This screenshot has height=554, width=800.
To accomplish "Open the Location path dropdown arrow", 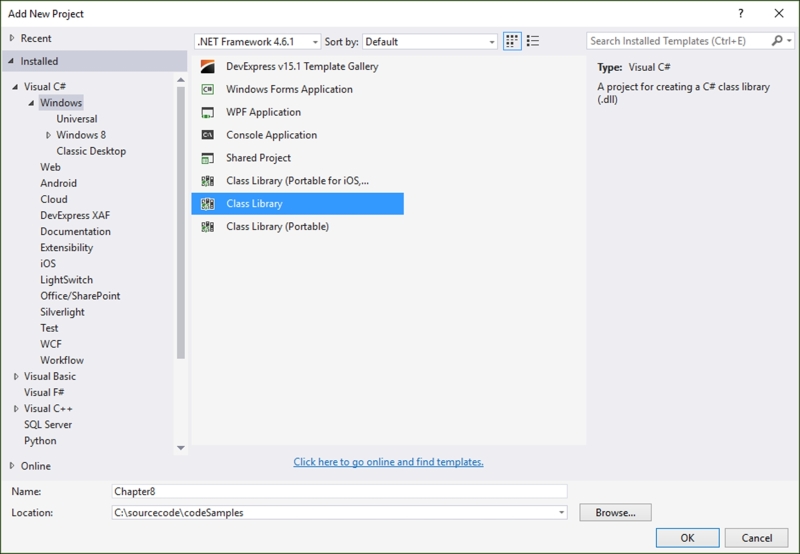I will (561, 512).
